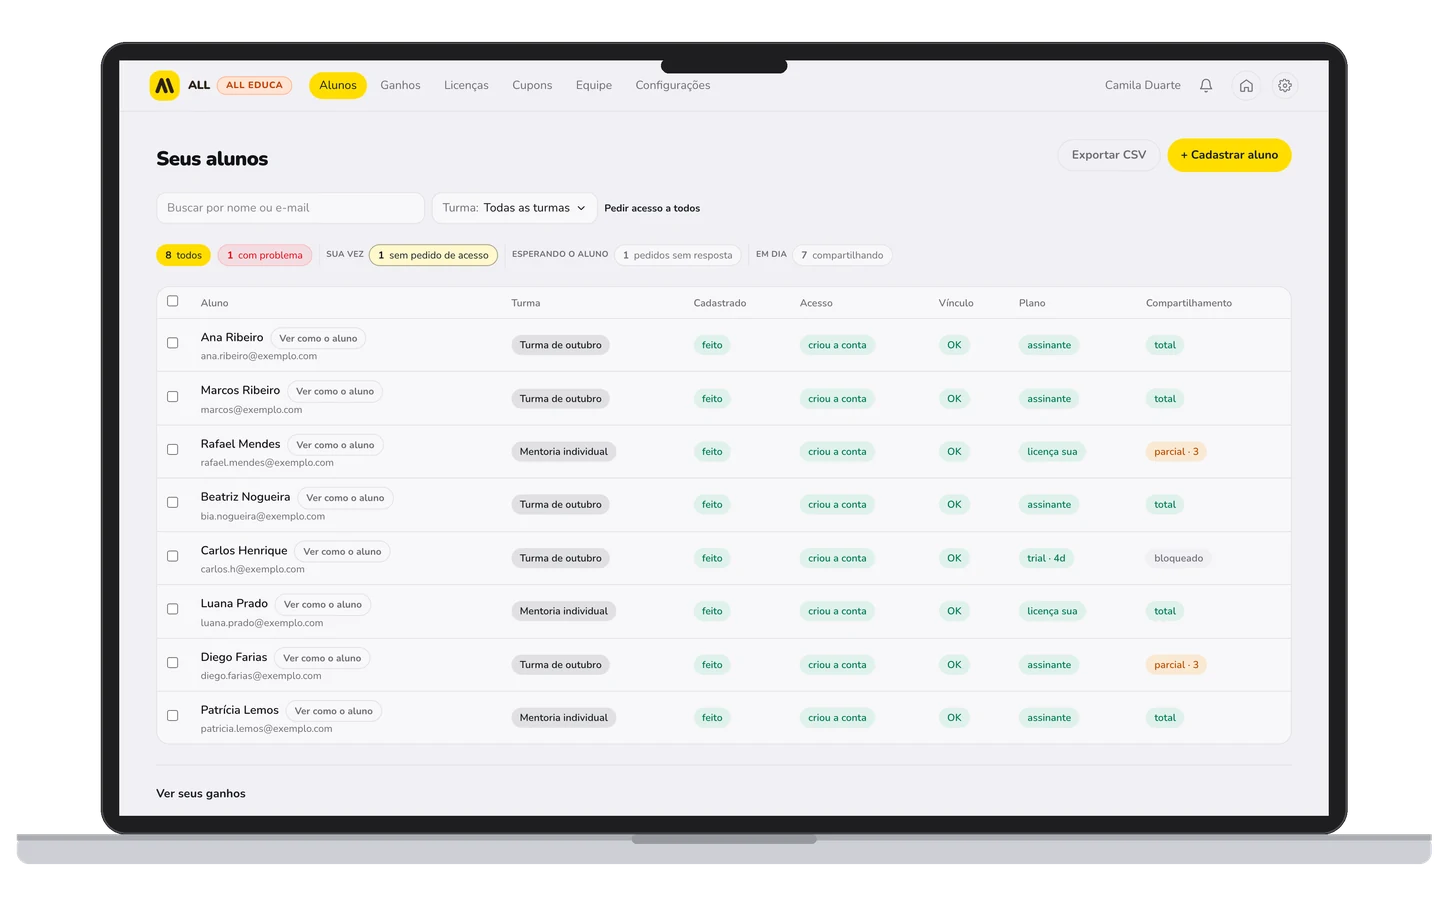Image resolution: width=1448 pixels, height=914 pixels.
Task: Check the box for Ana Ribeiro
Action: click(172, 343)
